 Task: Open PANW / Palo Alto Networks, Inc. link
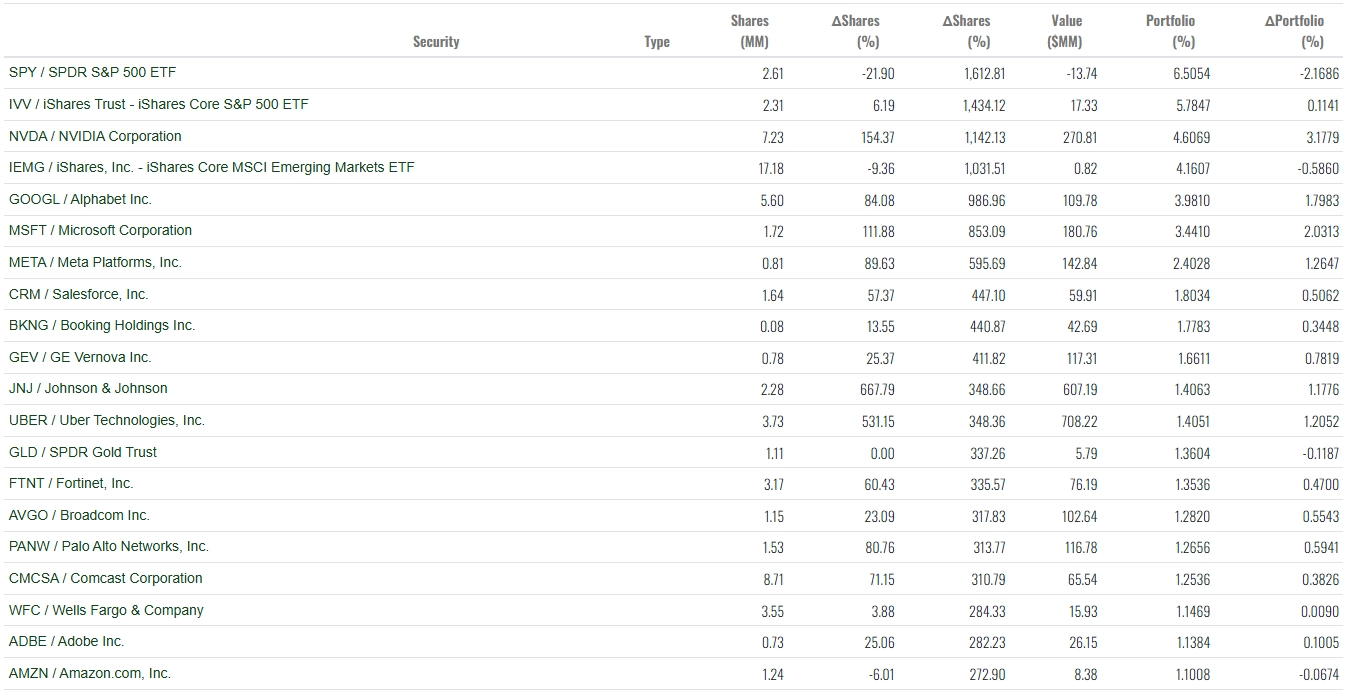click(x=108, y=546)
